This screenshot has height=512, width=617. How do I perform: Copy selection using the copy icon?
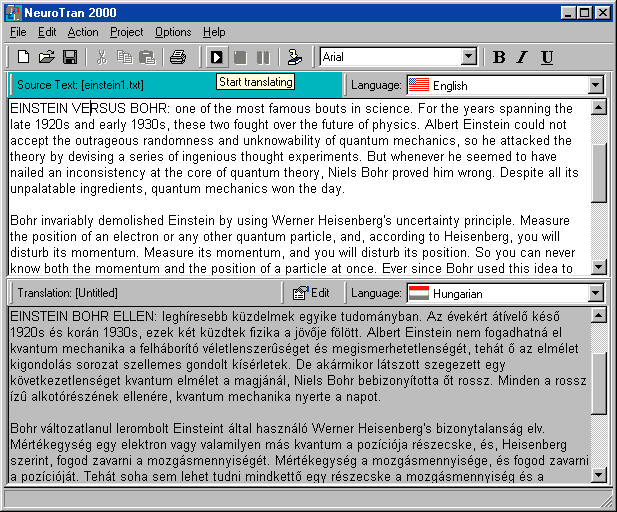(125, 57)
